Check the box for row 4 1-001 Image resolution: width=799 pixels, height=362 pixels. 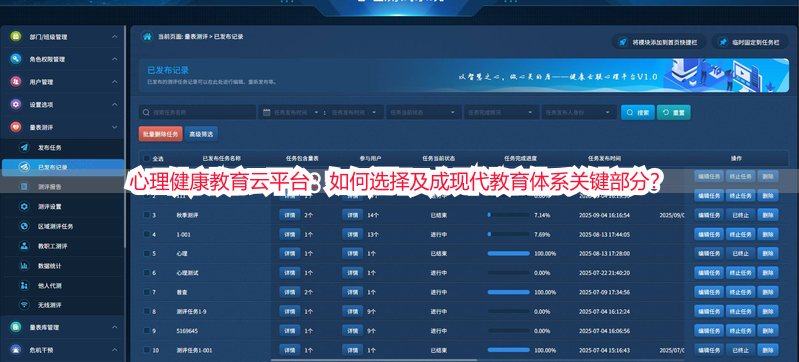[x=147, y=234]
